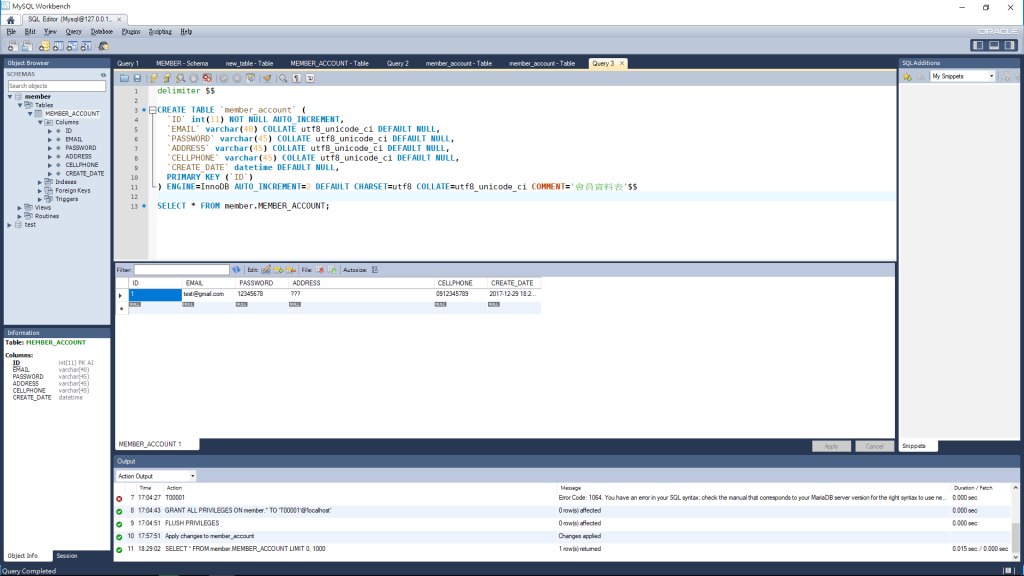Click the create new schema icon

pos(44,46)
